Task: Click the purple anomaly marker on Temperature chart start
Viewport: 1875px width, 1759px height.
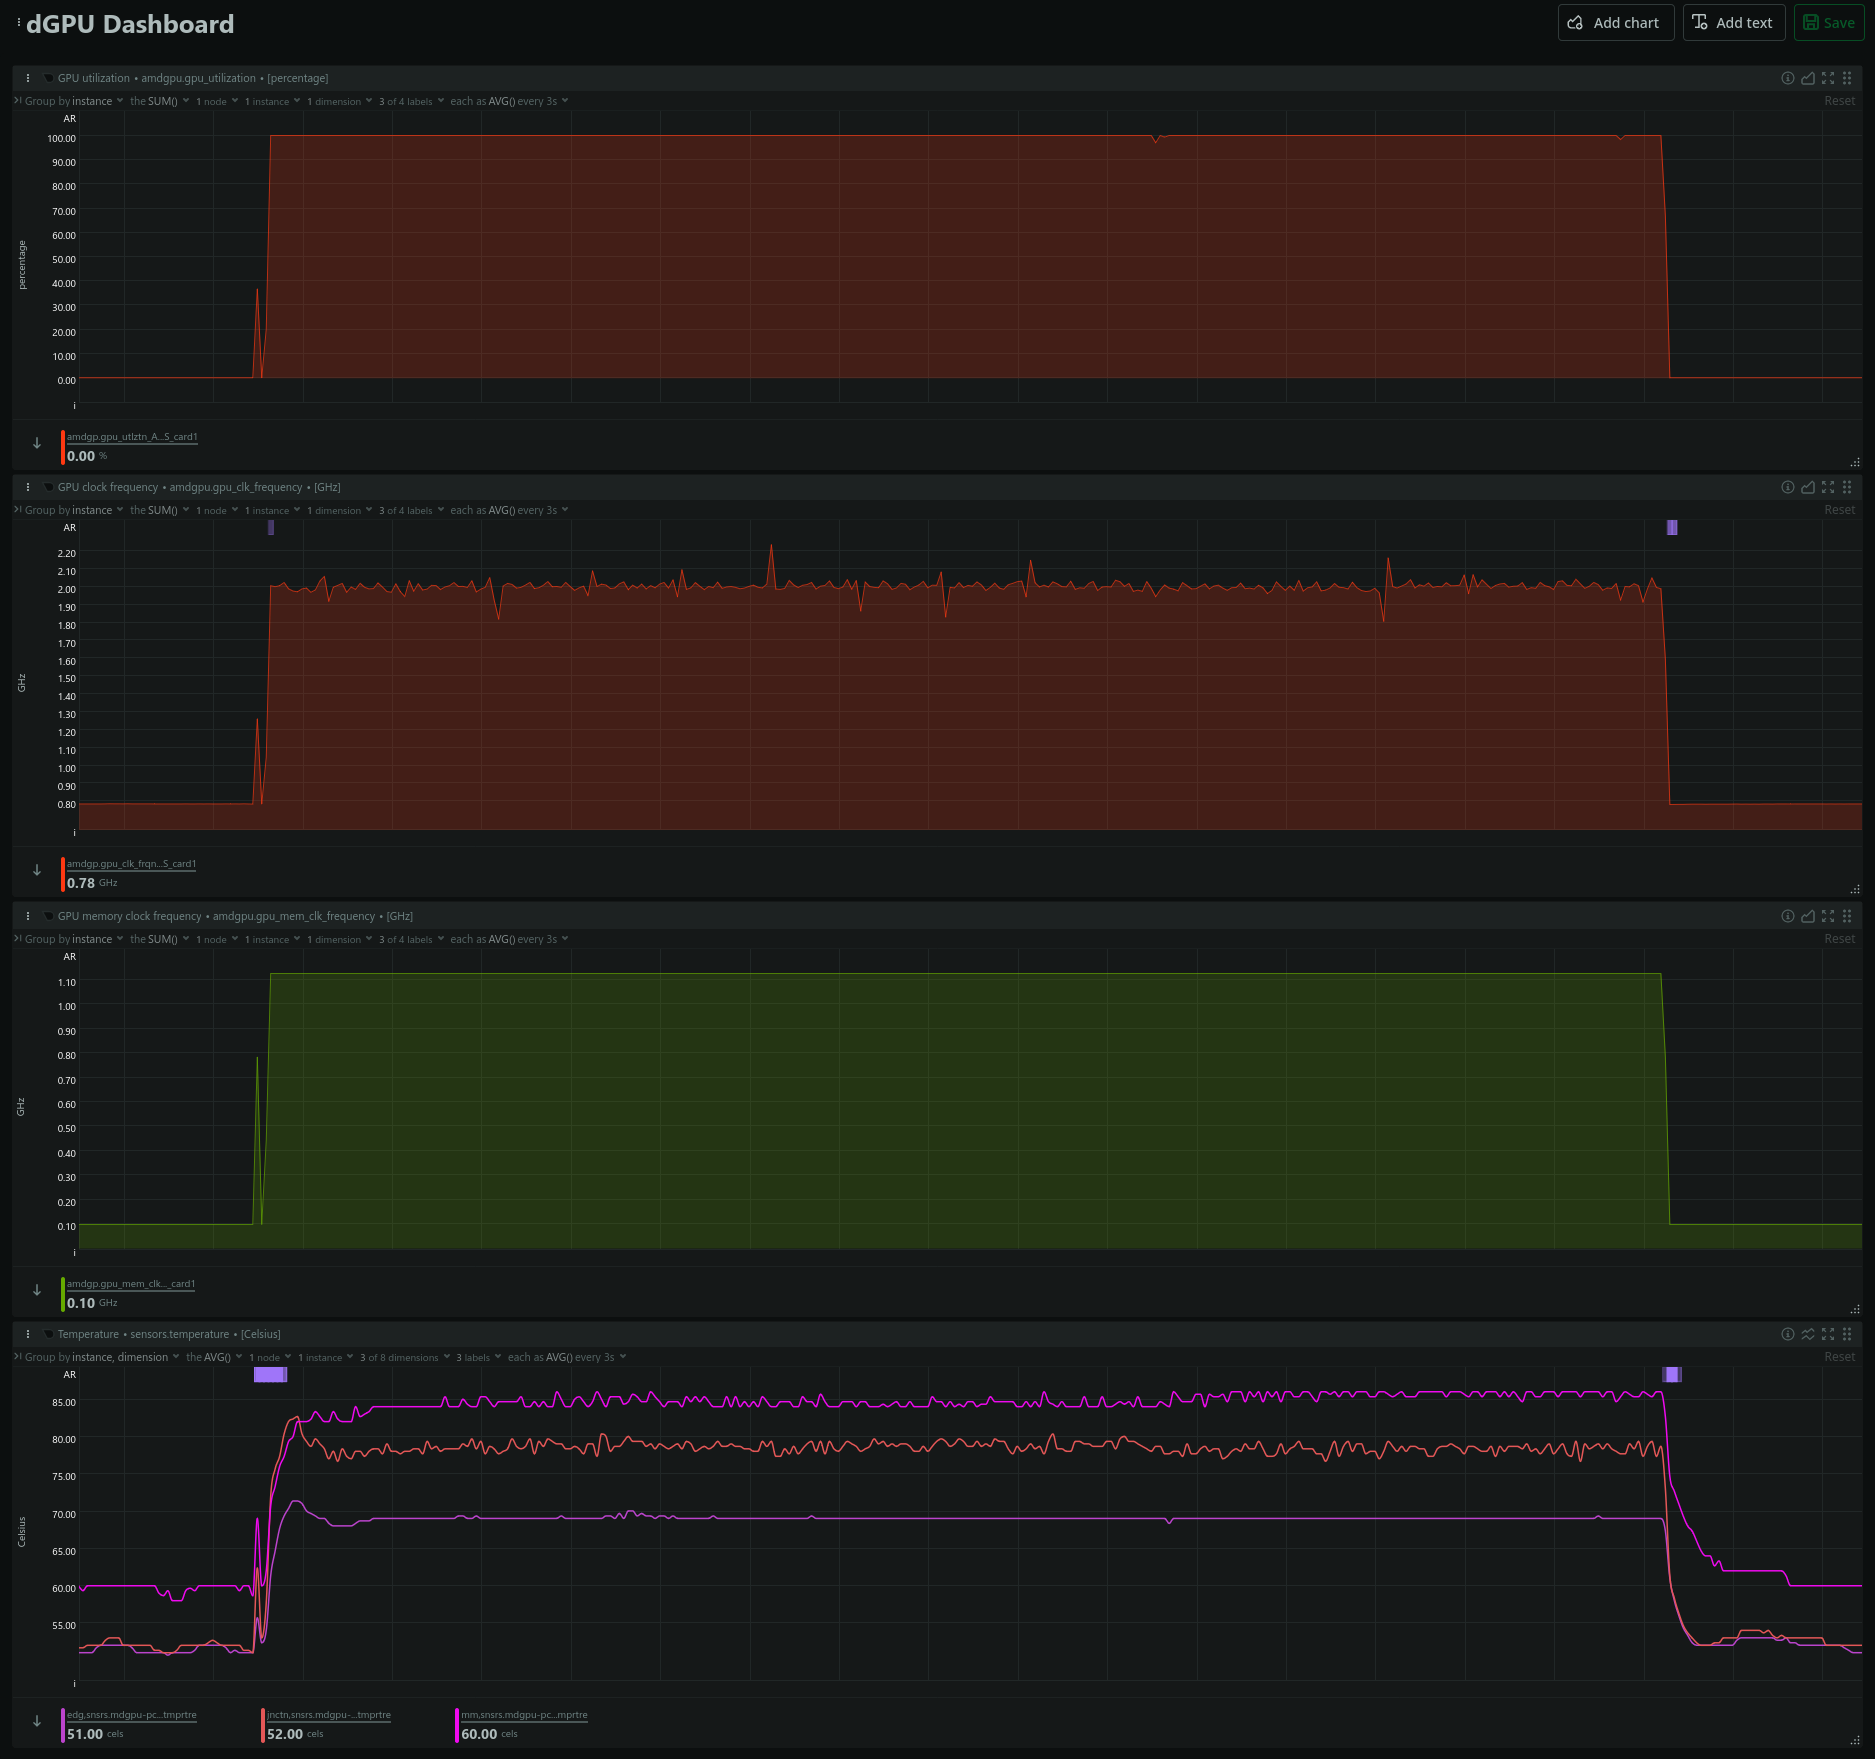Action: [x=270, y=1375]
